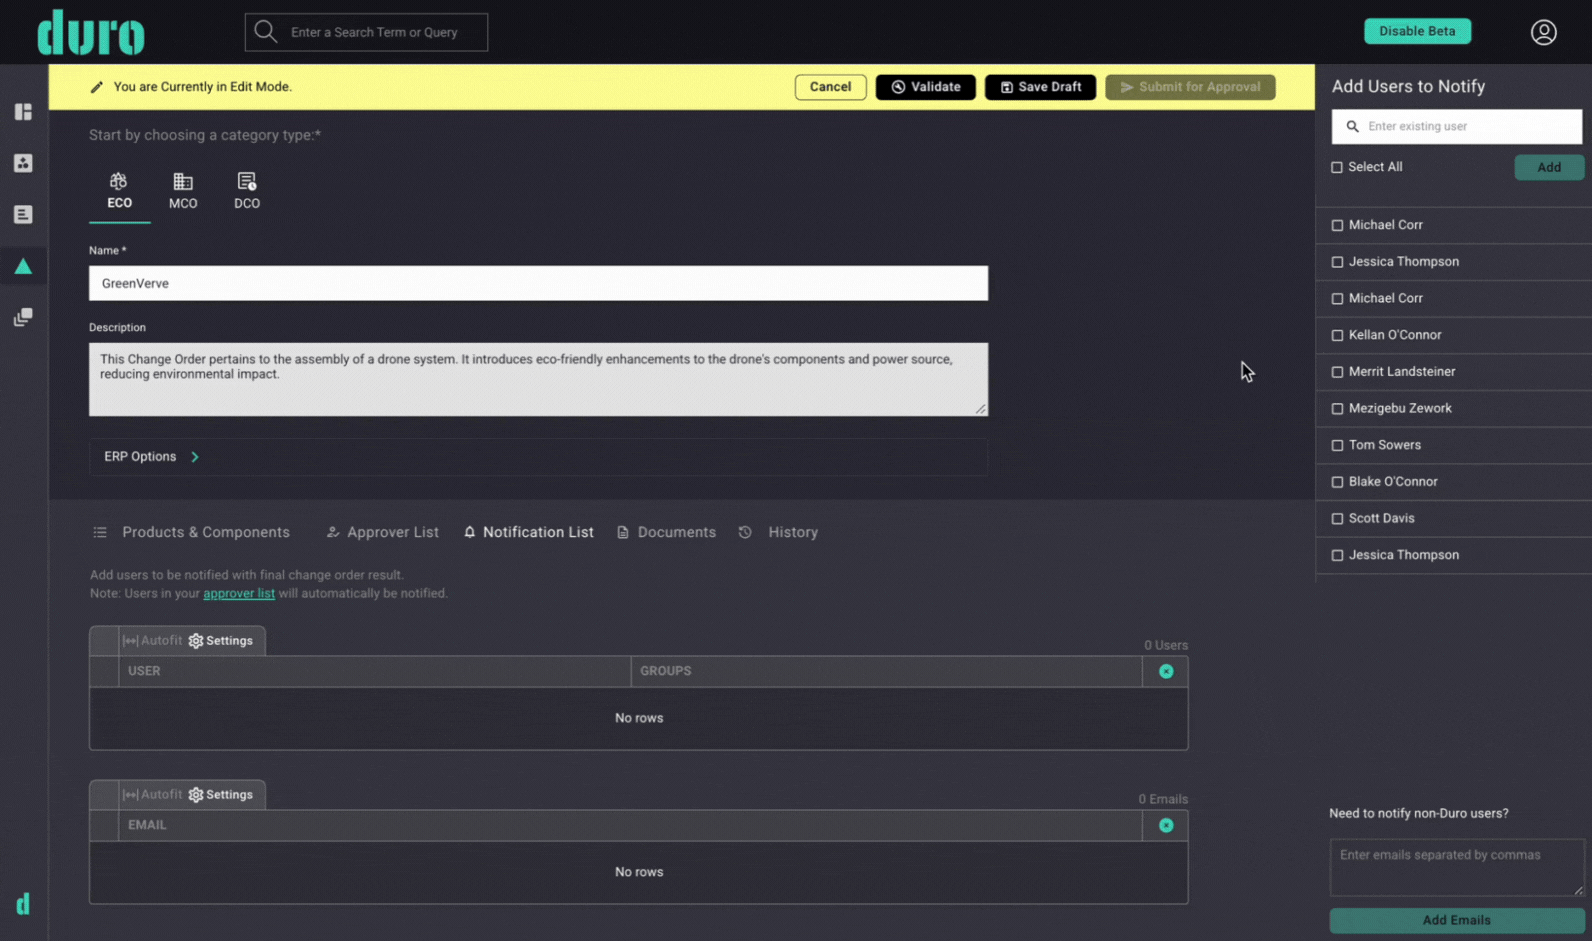Click the Settings gear above the EMAIL table
The image size is (1592, 941).
(221, 795)
